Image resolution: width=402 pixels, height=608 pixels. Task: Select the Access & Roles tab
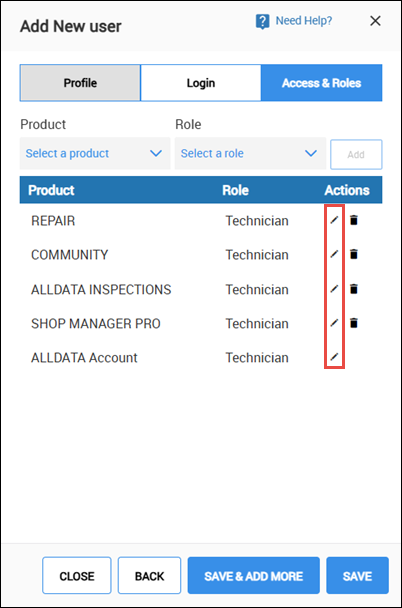tap(321, 83)
